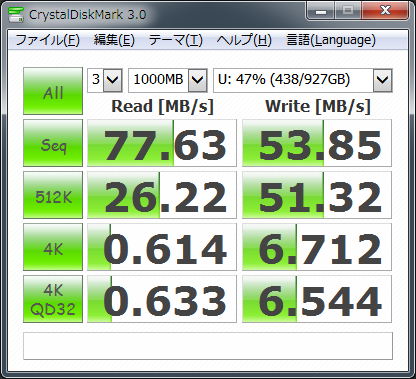Screen dimensions: 416x379
Task: Click the Read [MB/s] column header
Action: pyautogui.click(x=162, y=107)
